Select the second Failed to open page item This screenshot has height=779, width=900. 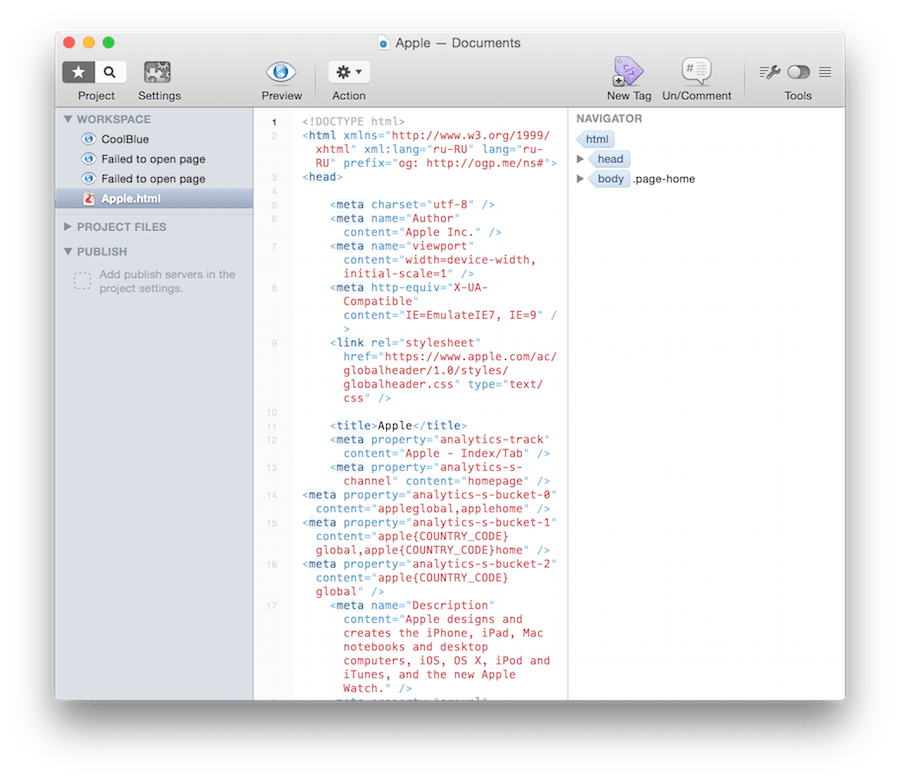point(154,179)
